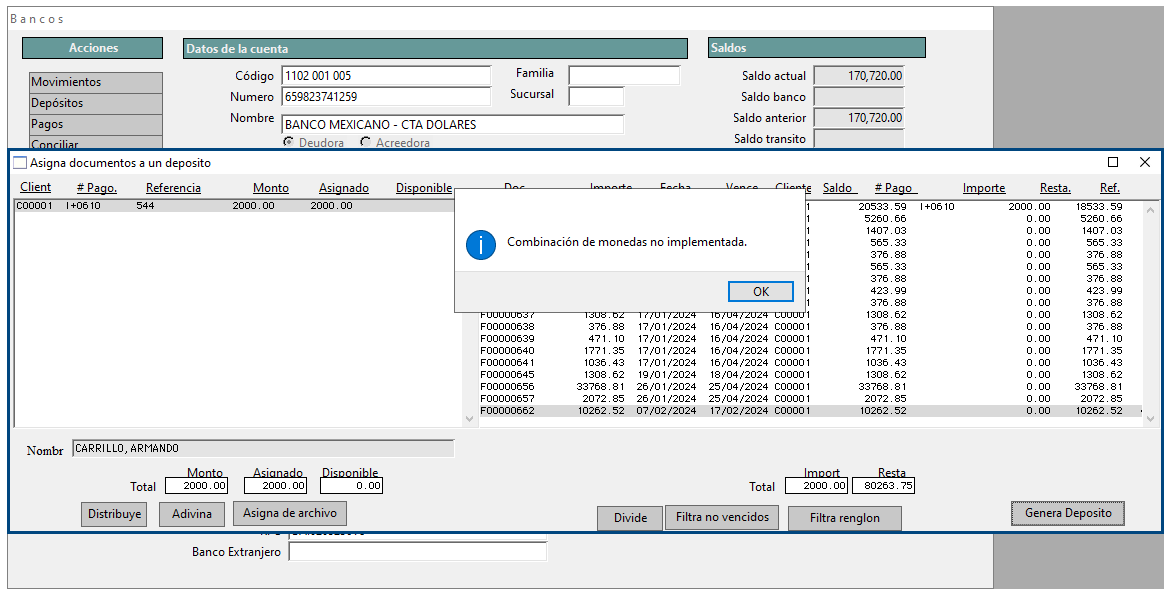Select document row F00000657

click(811, 398)
